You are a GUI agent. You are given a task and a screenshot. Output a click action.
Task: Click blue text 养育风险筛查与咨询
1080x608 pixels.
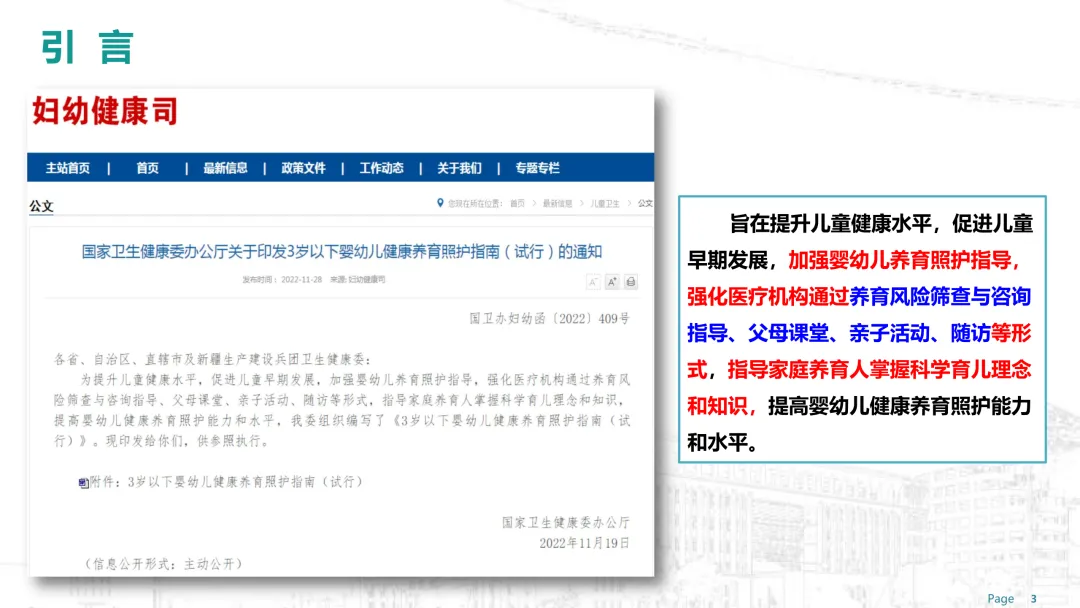tap(940, 297)
